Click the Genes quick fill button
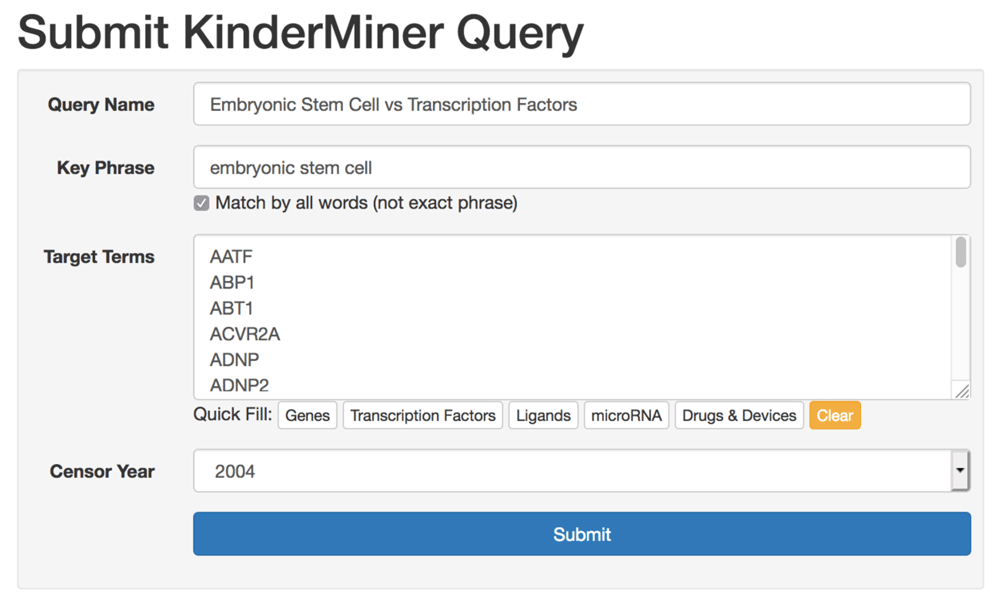The image size is (1000, 612). coord(307,416)
